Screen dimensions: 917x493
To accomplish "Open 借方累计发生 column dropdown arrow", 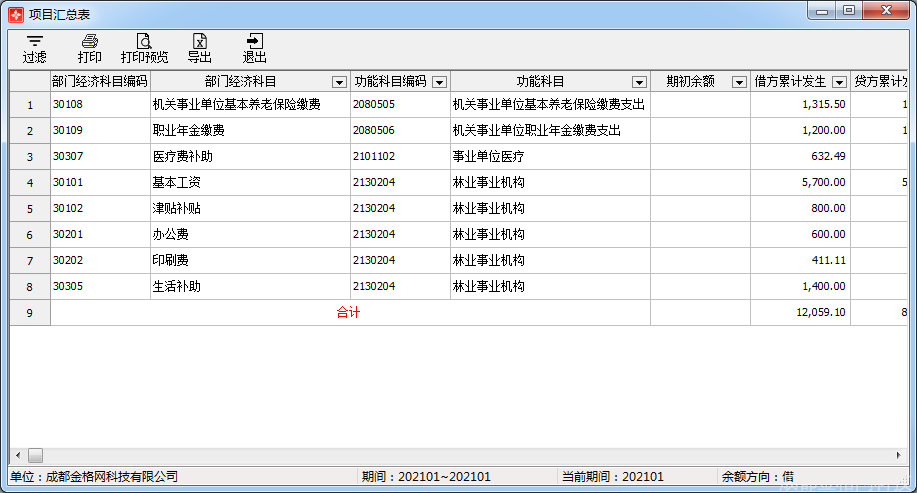I will click(x=840, y=82).
